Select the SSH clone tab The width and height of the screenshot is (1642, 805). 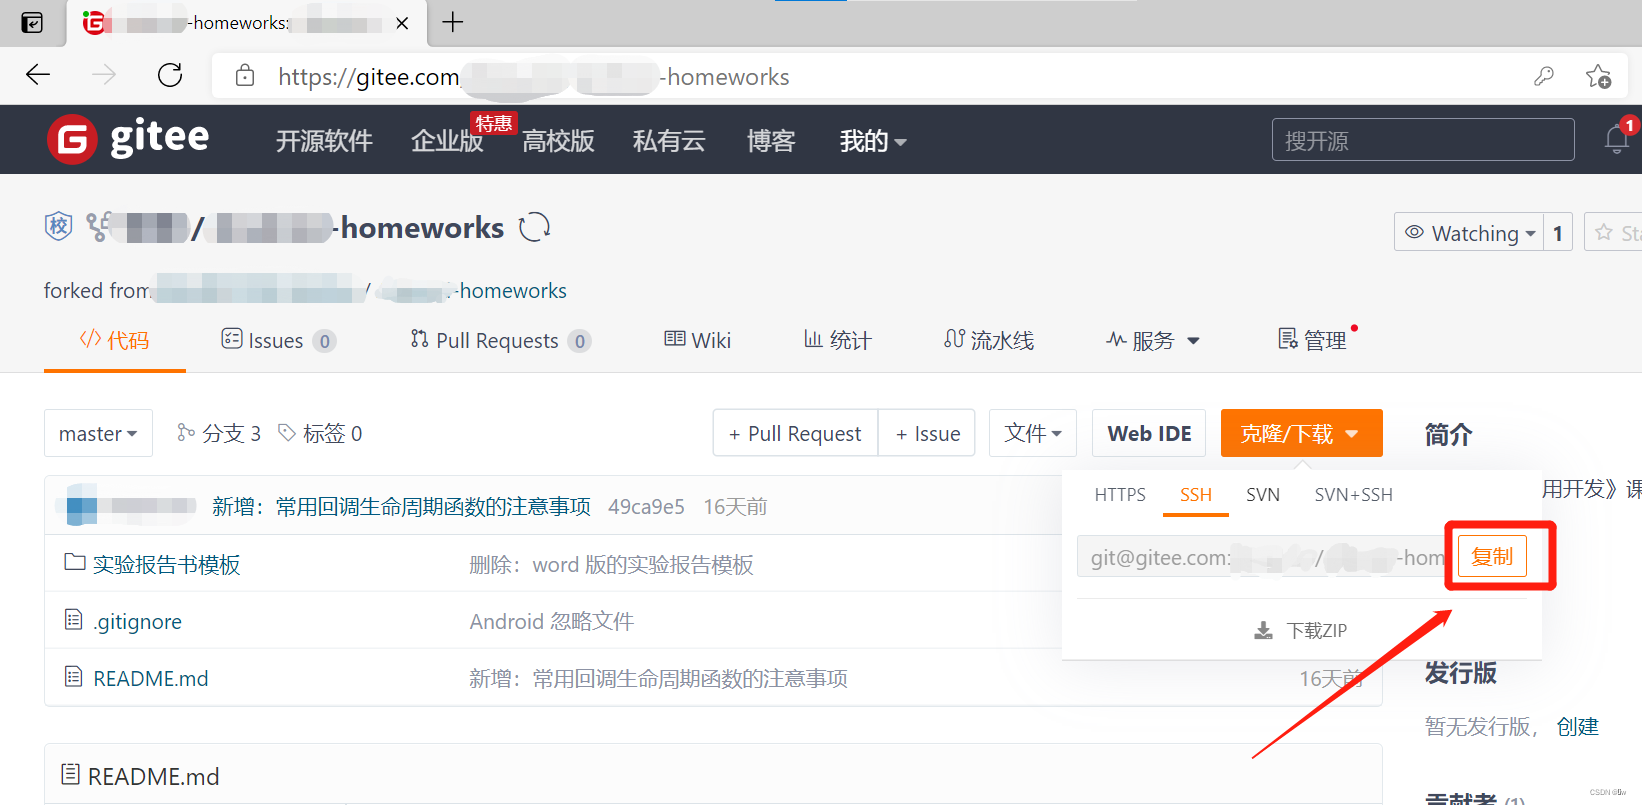[1196, 494]
